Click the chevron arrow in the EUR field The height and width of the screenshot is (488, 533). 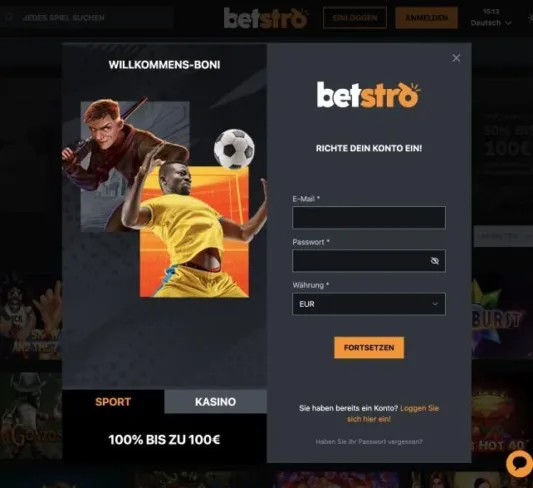pyautogui.click(x=435, y=304)
